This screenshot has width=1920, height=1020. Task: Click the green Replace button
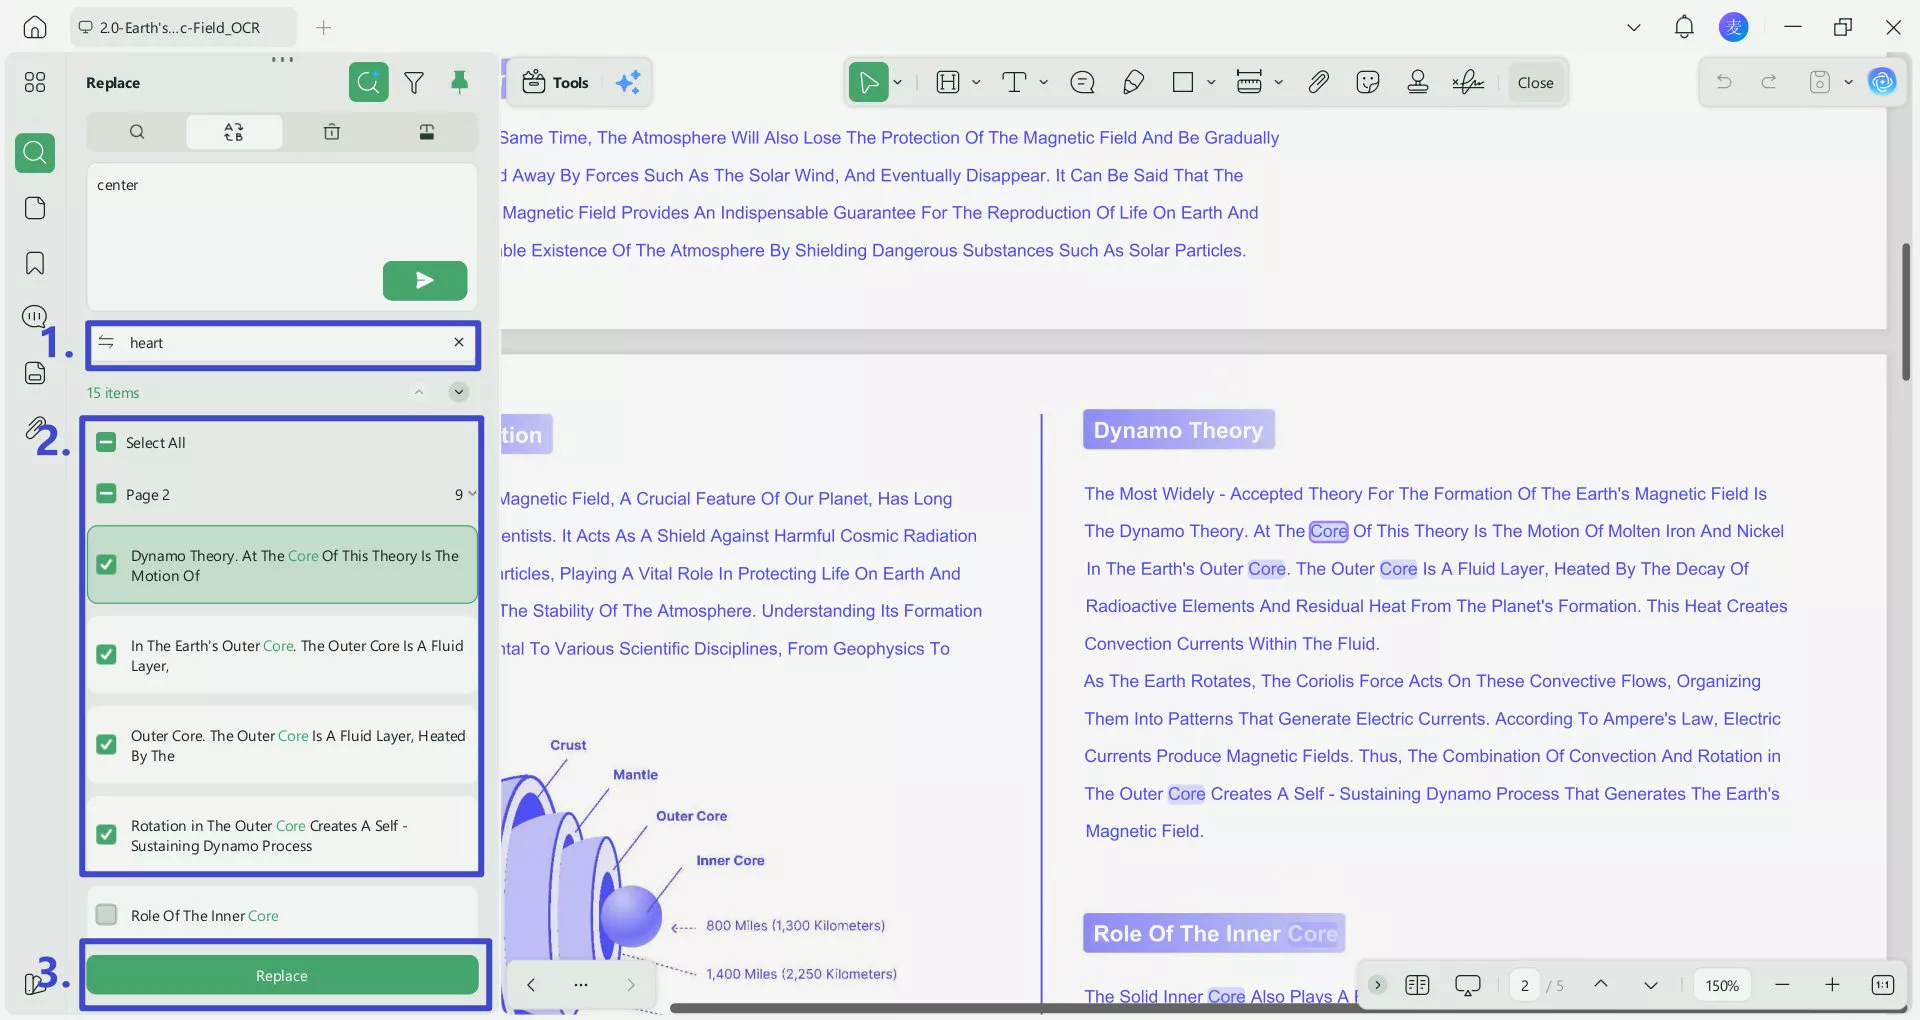click(282, 976)
